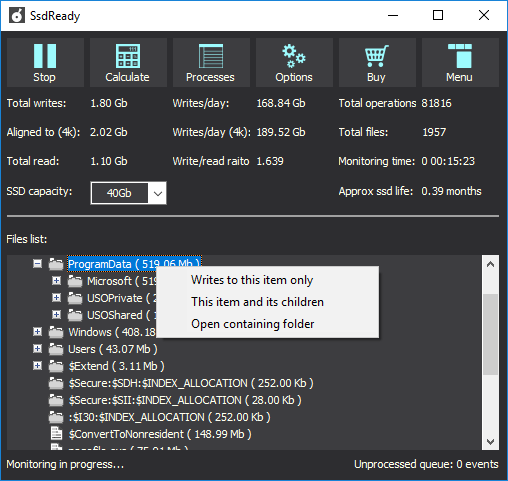This screenshot has height=481, width=508.
Task: Select $Extend ( 3.11 Mb ) row
Action: coord(116,366)
